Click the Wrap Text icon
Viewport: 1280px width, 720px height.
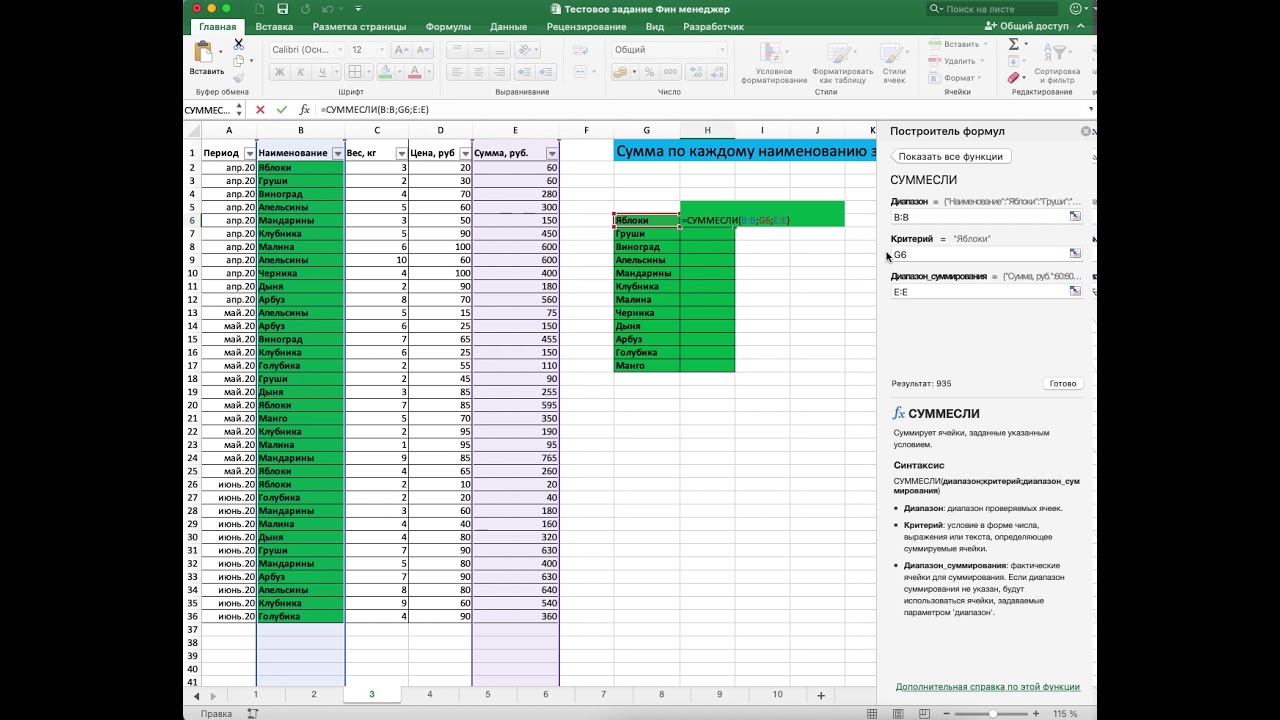click(581, 49)
